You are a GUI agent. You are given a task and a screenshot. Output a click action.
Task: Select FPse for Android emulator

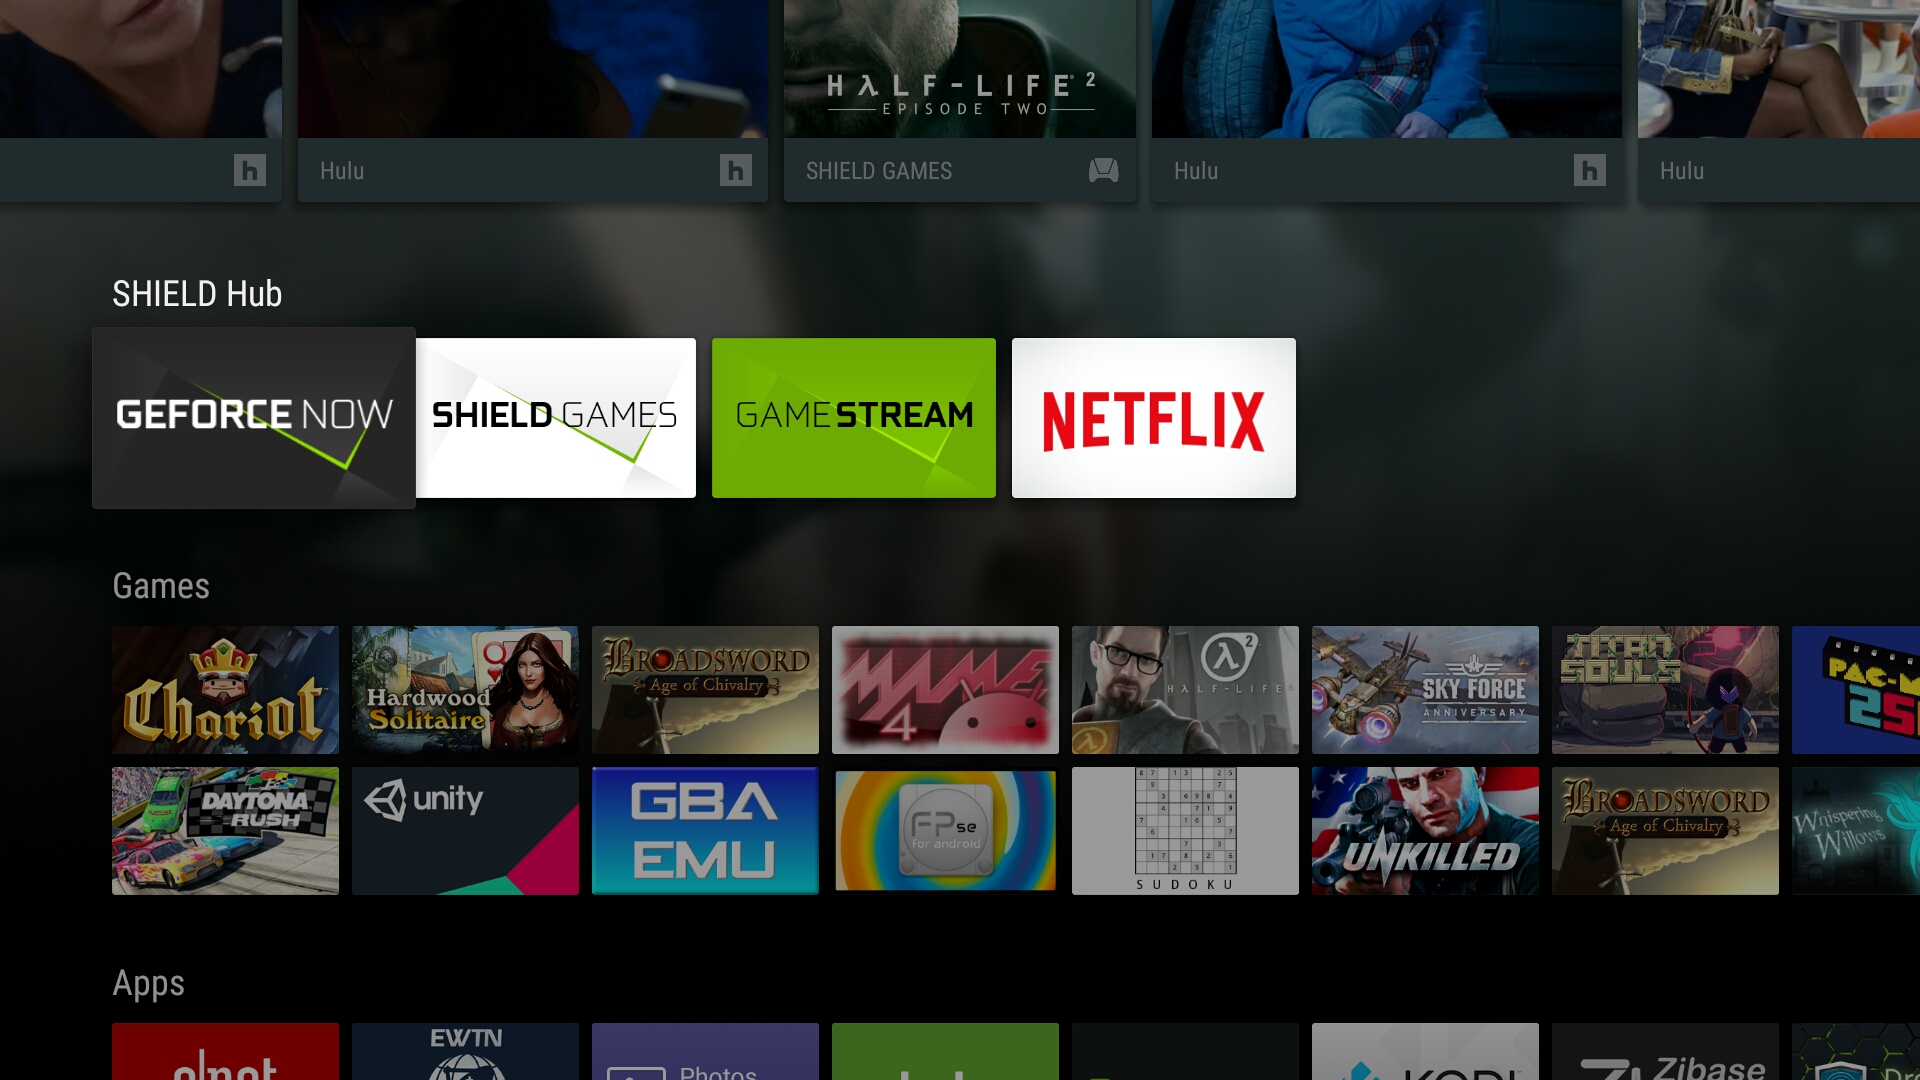[945, 831]
